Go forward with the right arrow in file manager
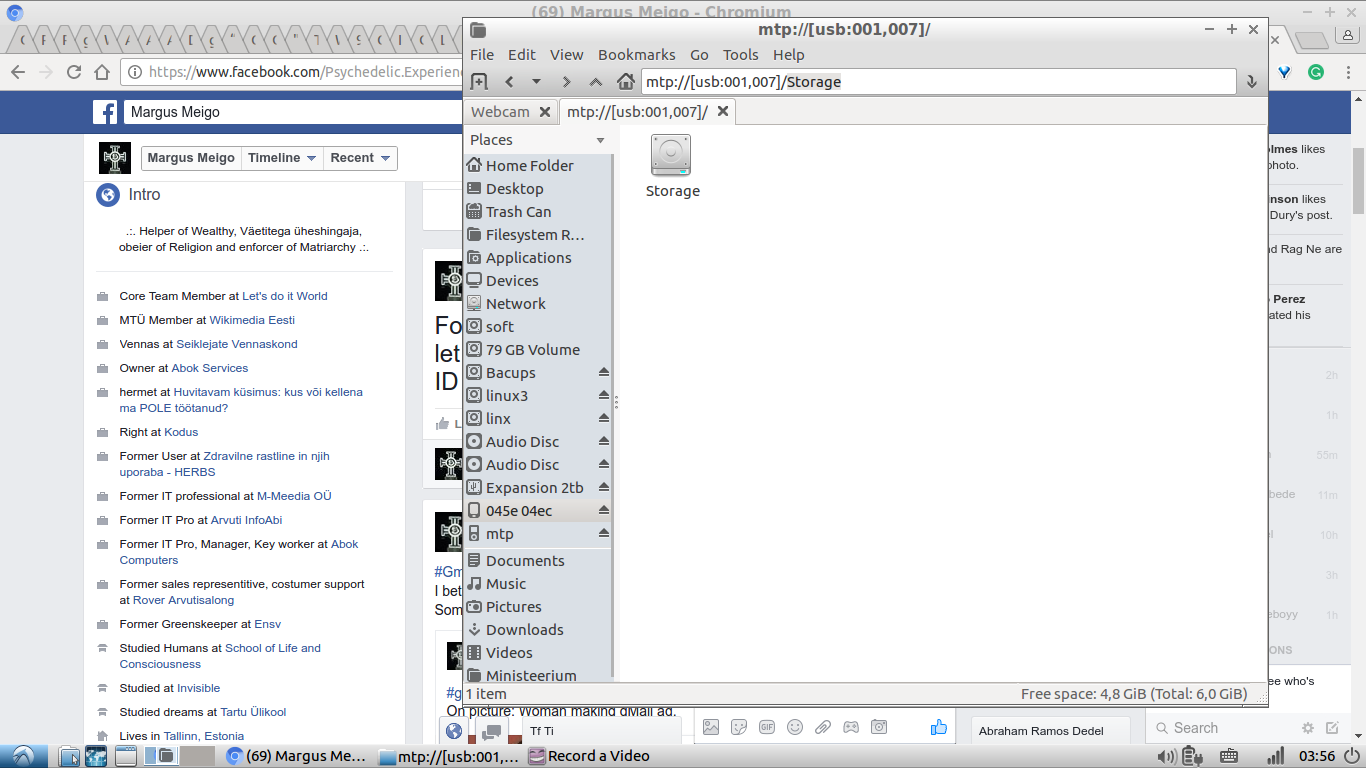1366x768 pixels. [566, 82]
